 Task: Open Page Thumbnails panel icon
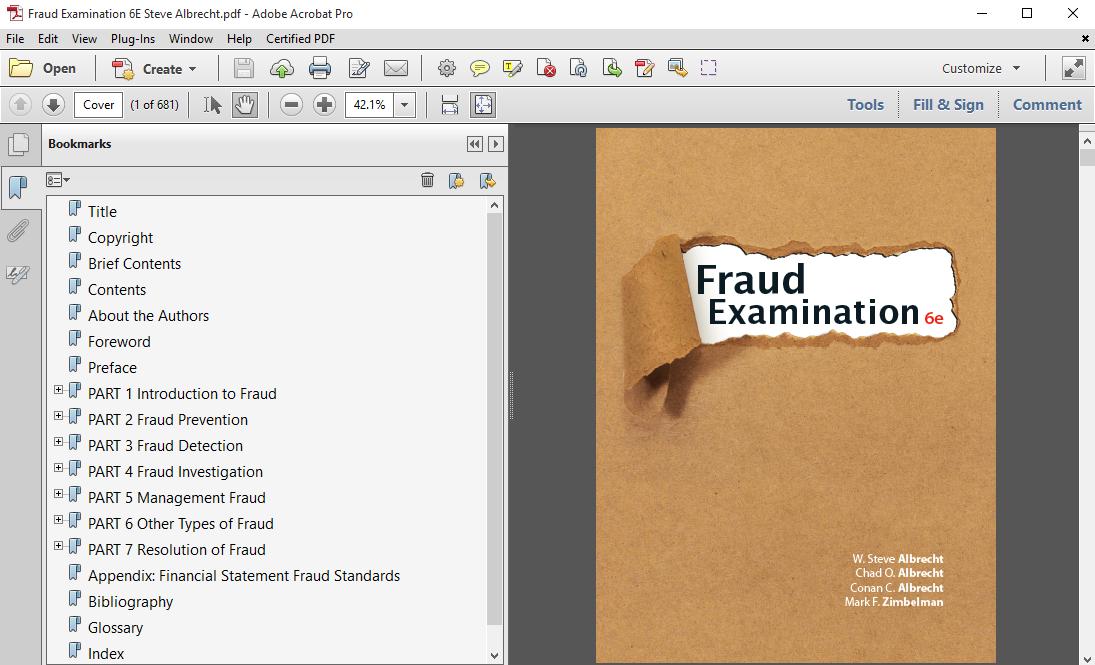[x=19, y=145]
